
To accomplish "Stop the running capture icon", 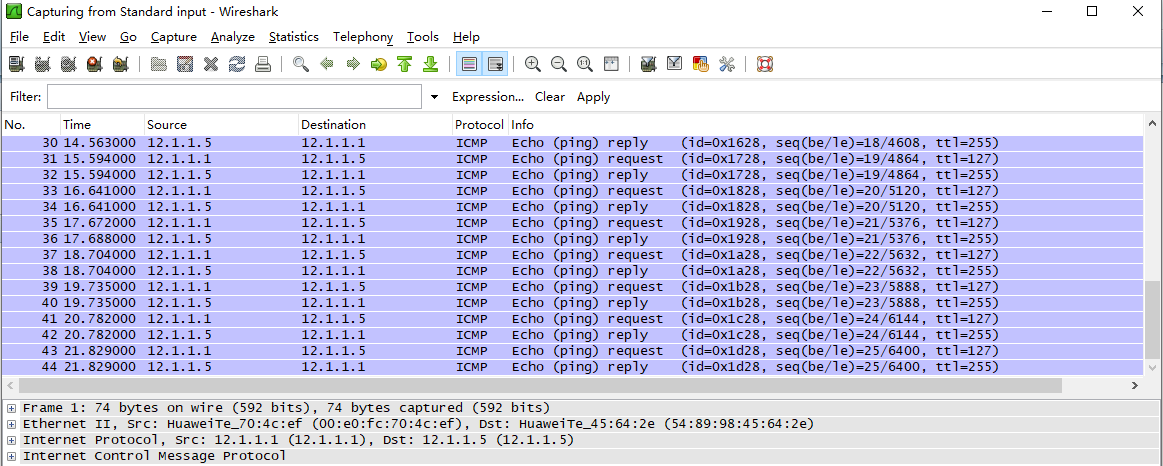I will [94, 65].
